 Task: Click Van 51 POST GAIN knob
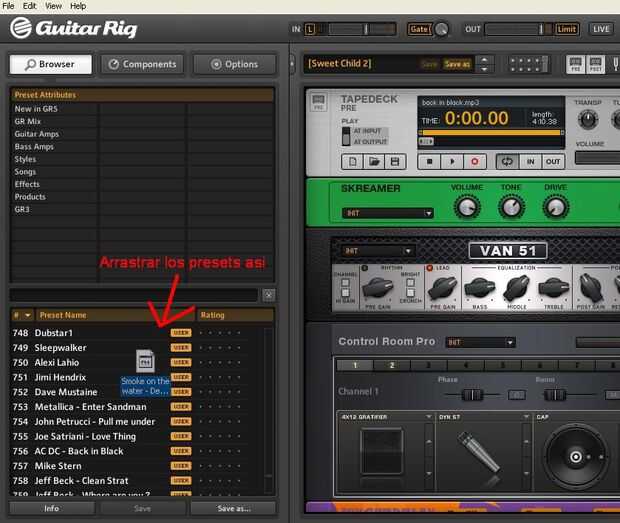(x=590, y=288)
